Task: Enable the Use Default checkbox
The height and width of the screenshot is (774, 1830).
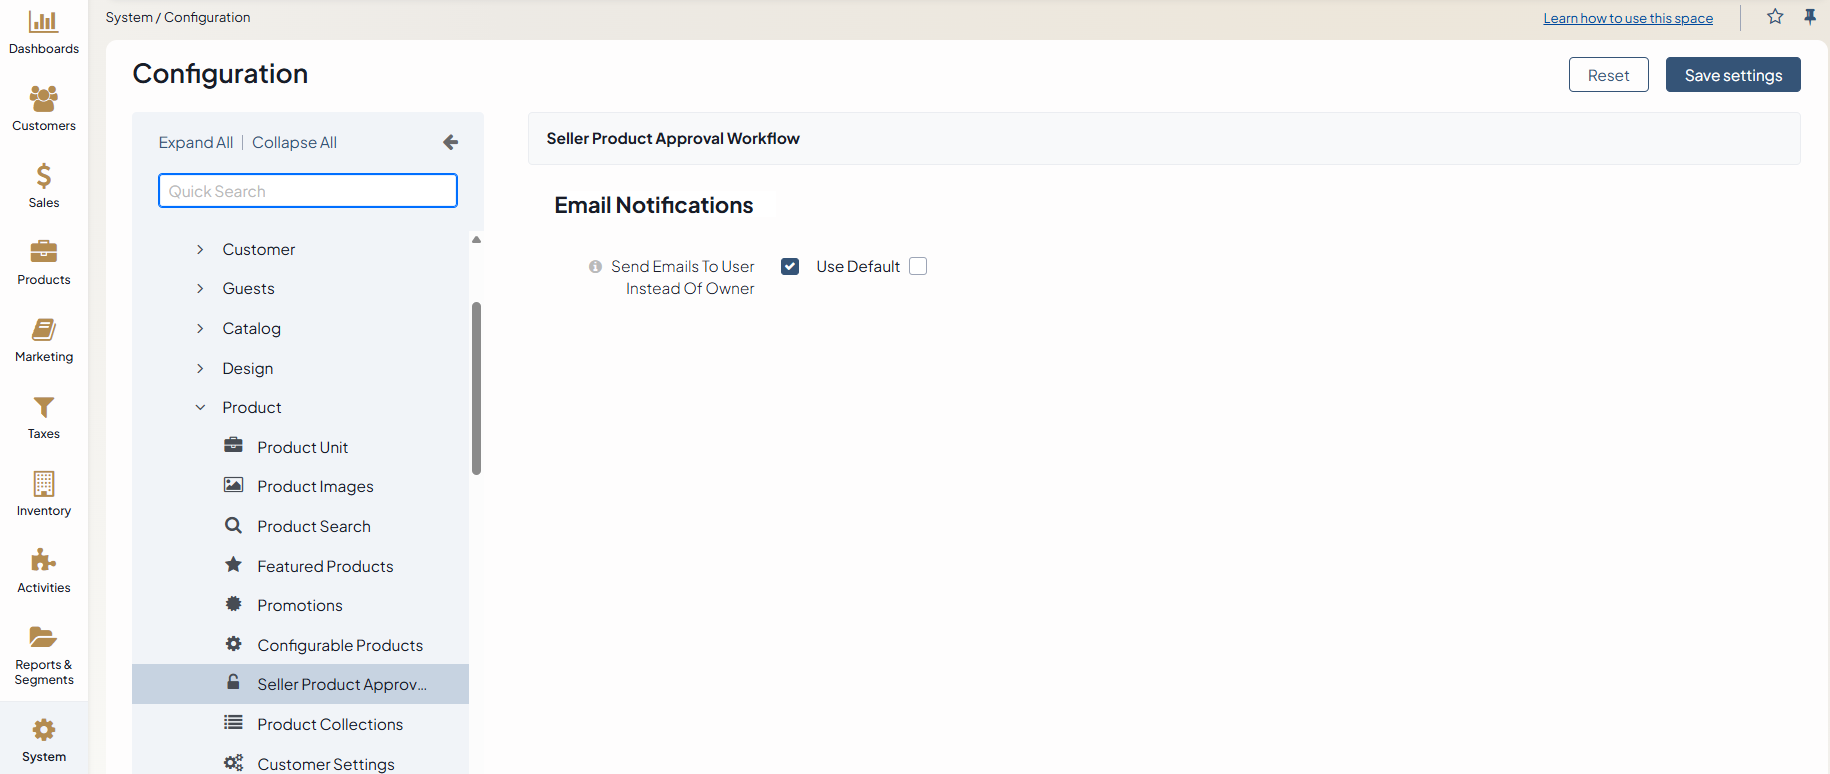Action: (x=918, y=266)
